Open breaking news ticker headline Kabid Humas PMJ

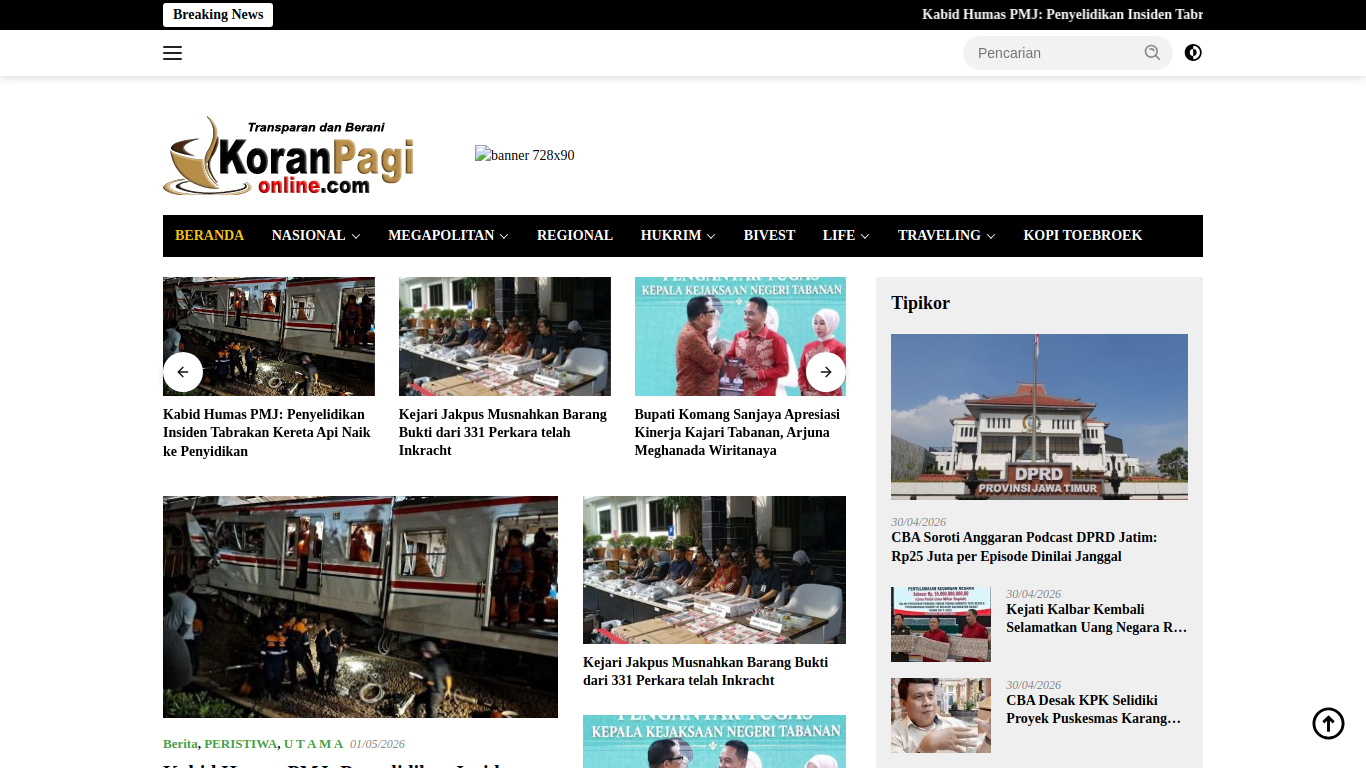1062,15
